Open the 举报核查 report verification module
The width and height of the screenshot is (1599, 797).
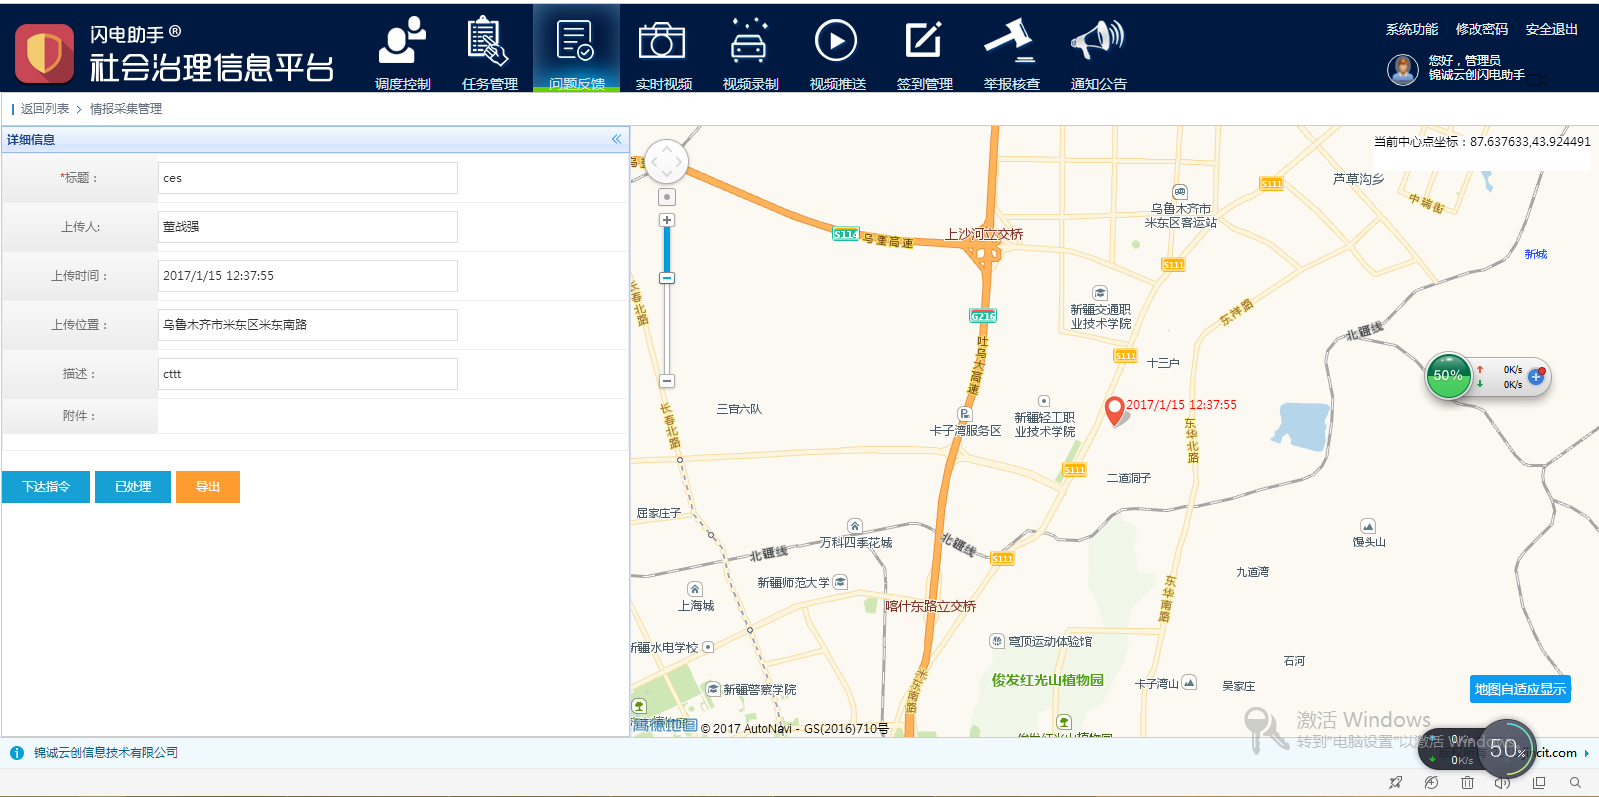[1011, 52]
